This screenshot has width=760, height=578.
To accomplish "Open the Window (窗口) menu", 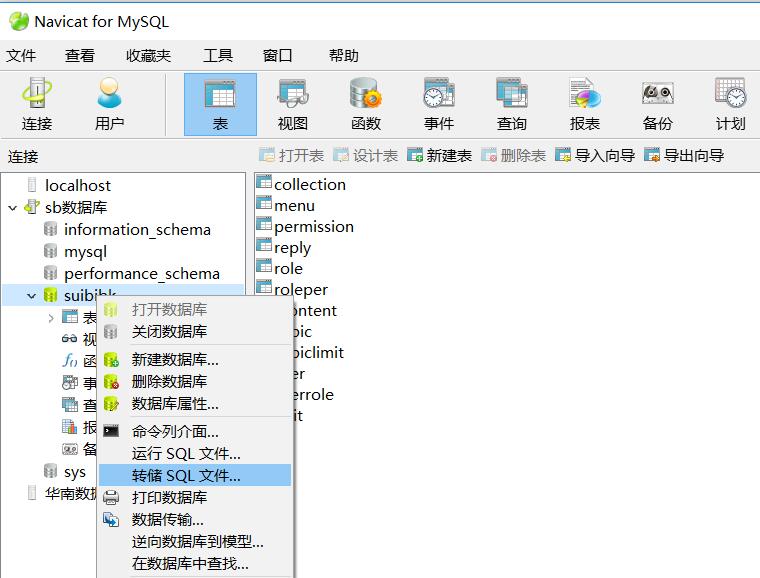I will point(277,56).
